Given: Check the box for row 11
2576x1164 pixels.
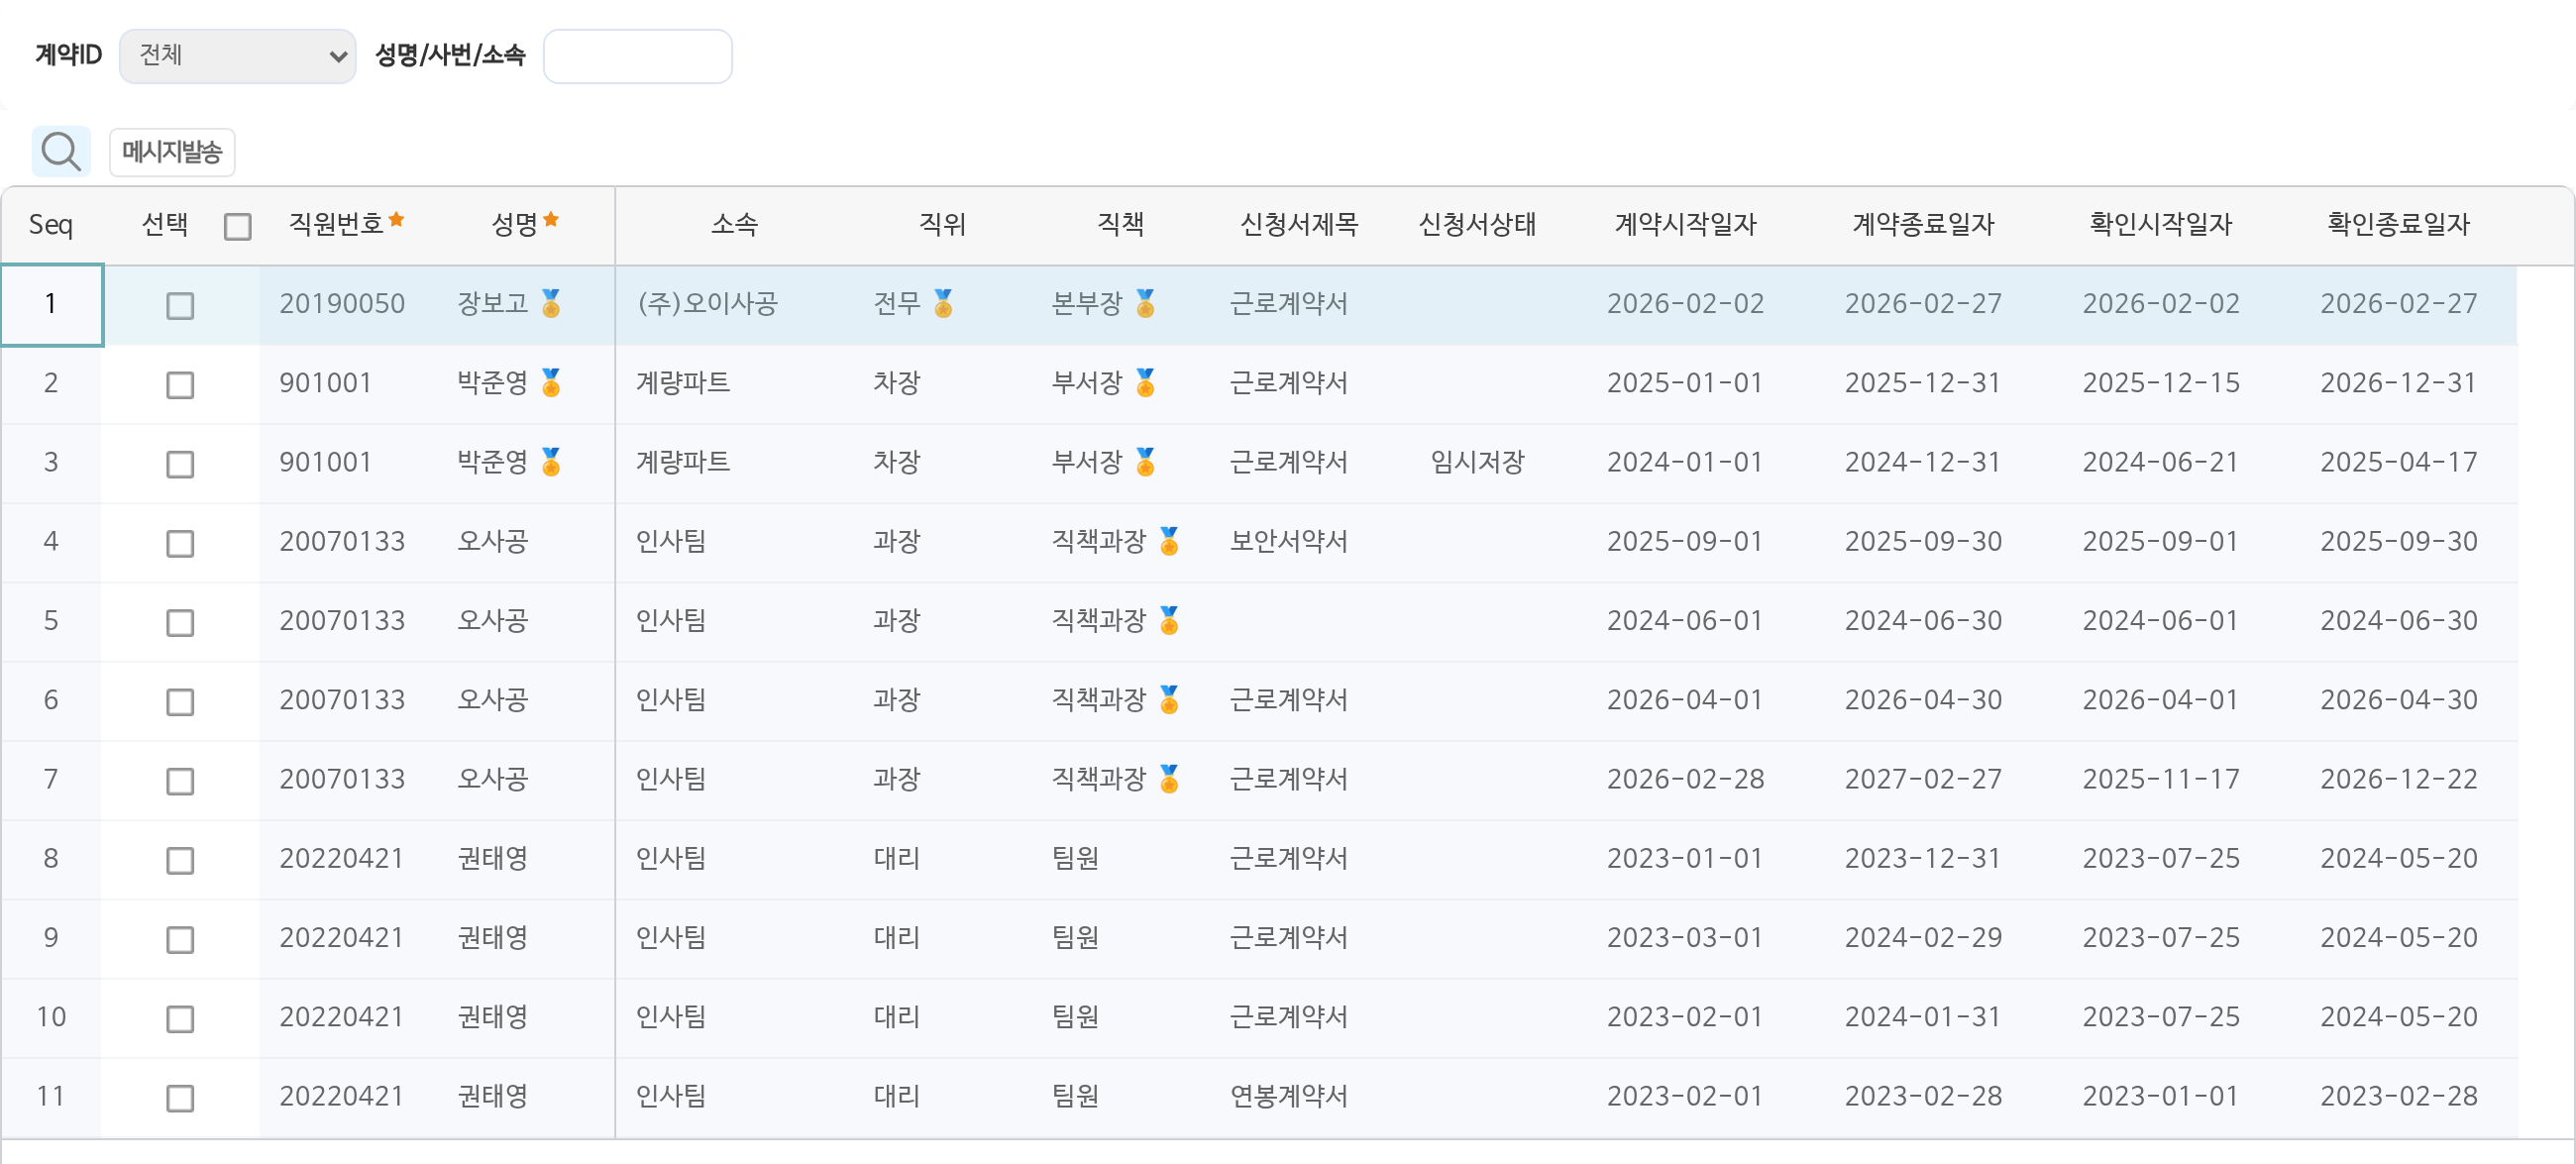Looking at the screenshot, I should coord(180,1098).
